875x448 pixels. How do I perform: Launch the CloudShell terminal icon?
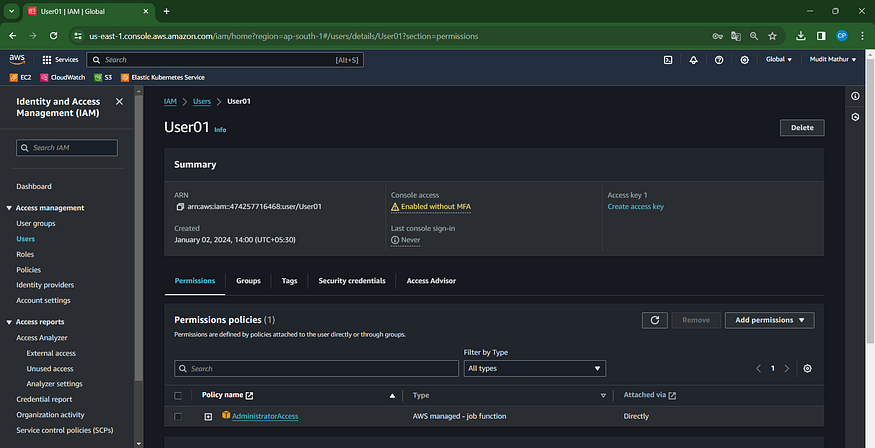pos(667,60)
